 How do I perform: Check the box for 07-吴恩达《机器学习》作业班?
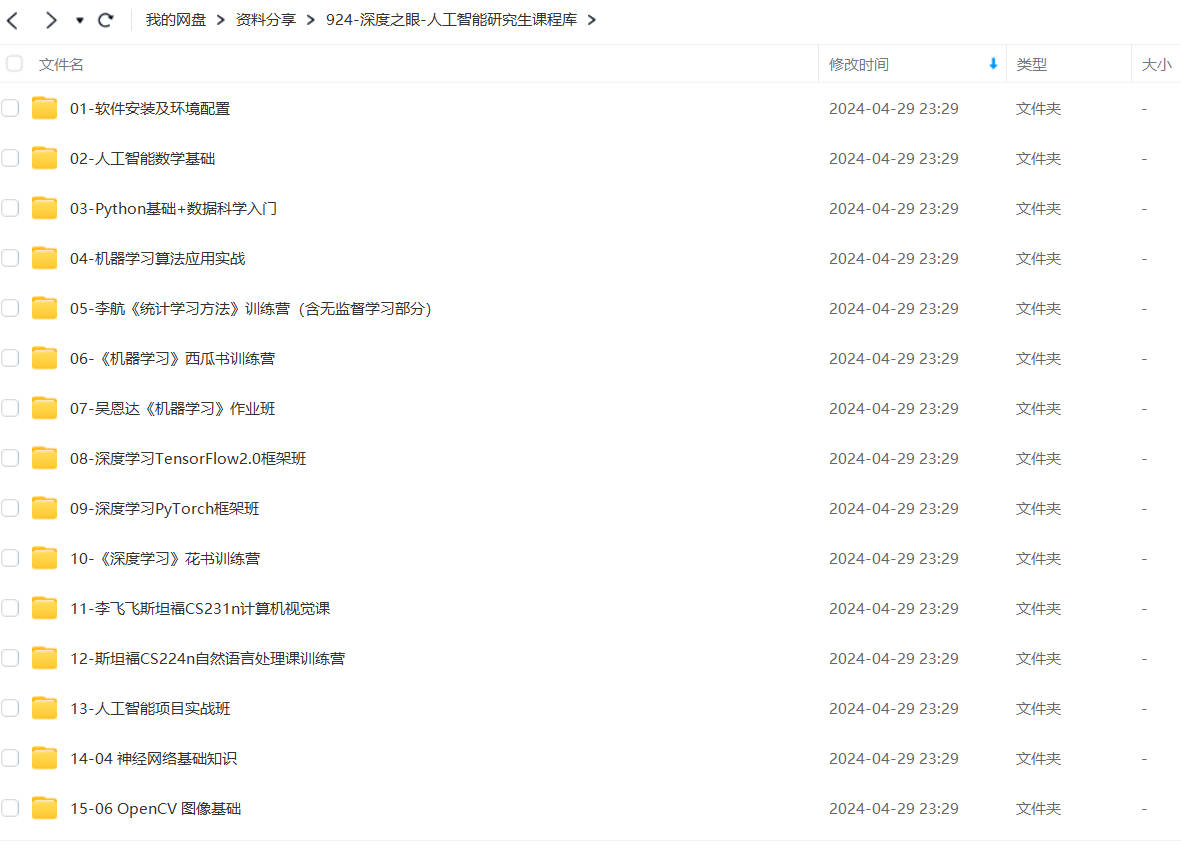[10, 408]
